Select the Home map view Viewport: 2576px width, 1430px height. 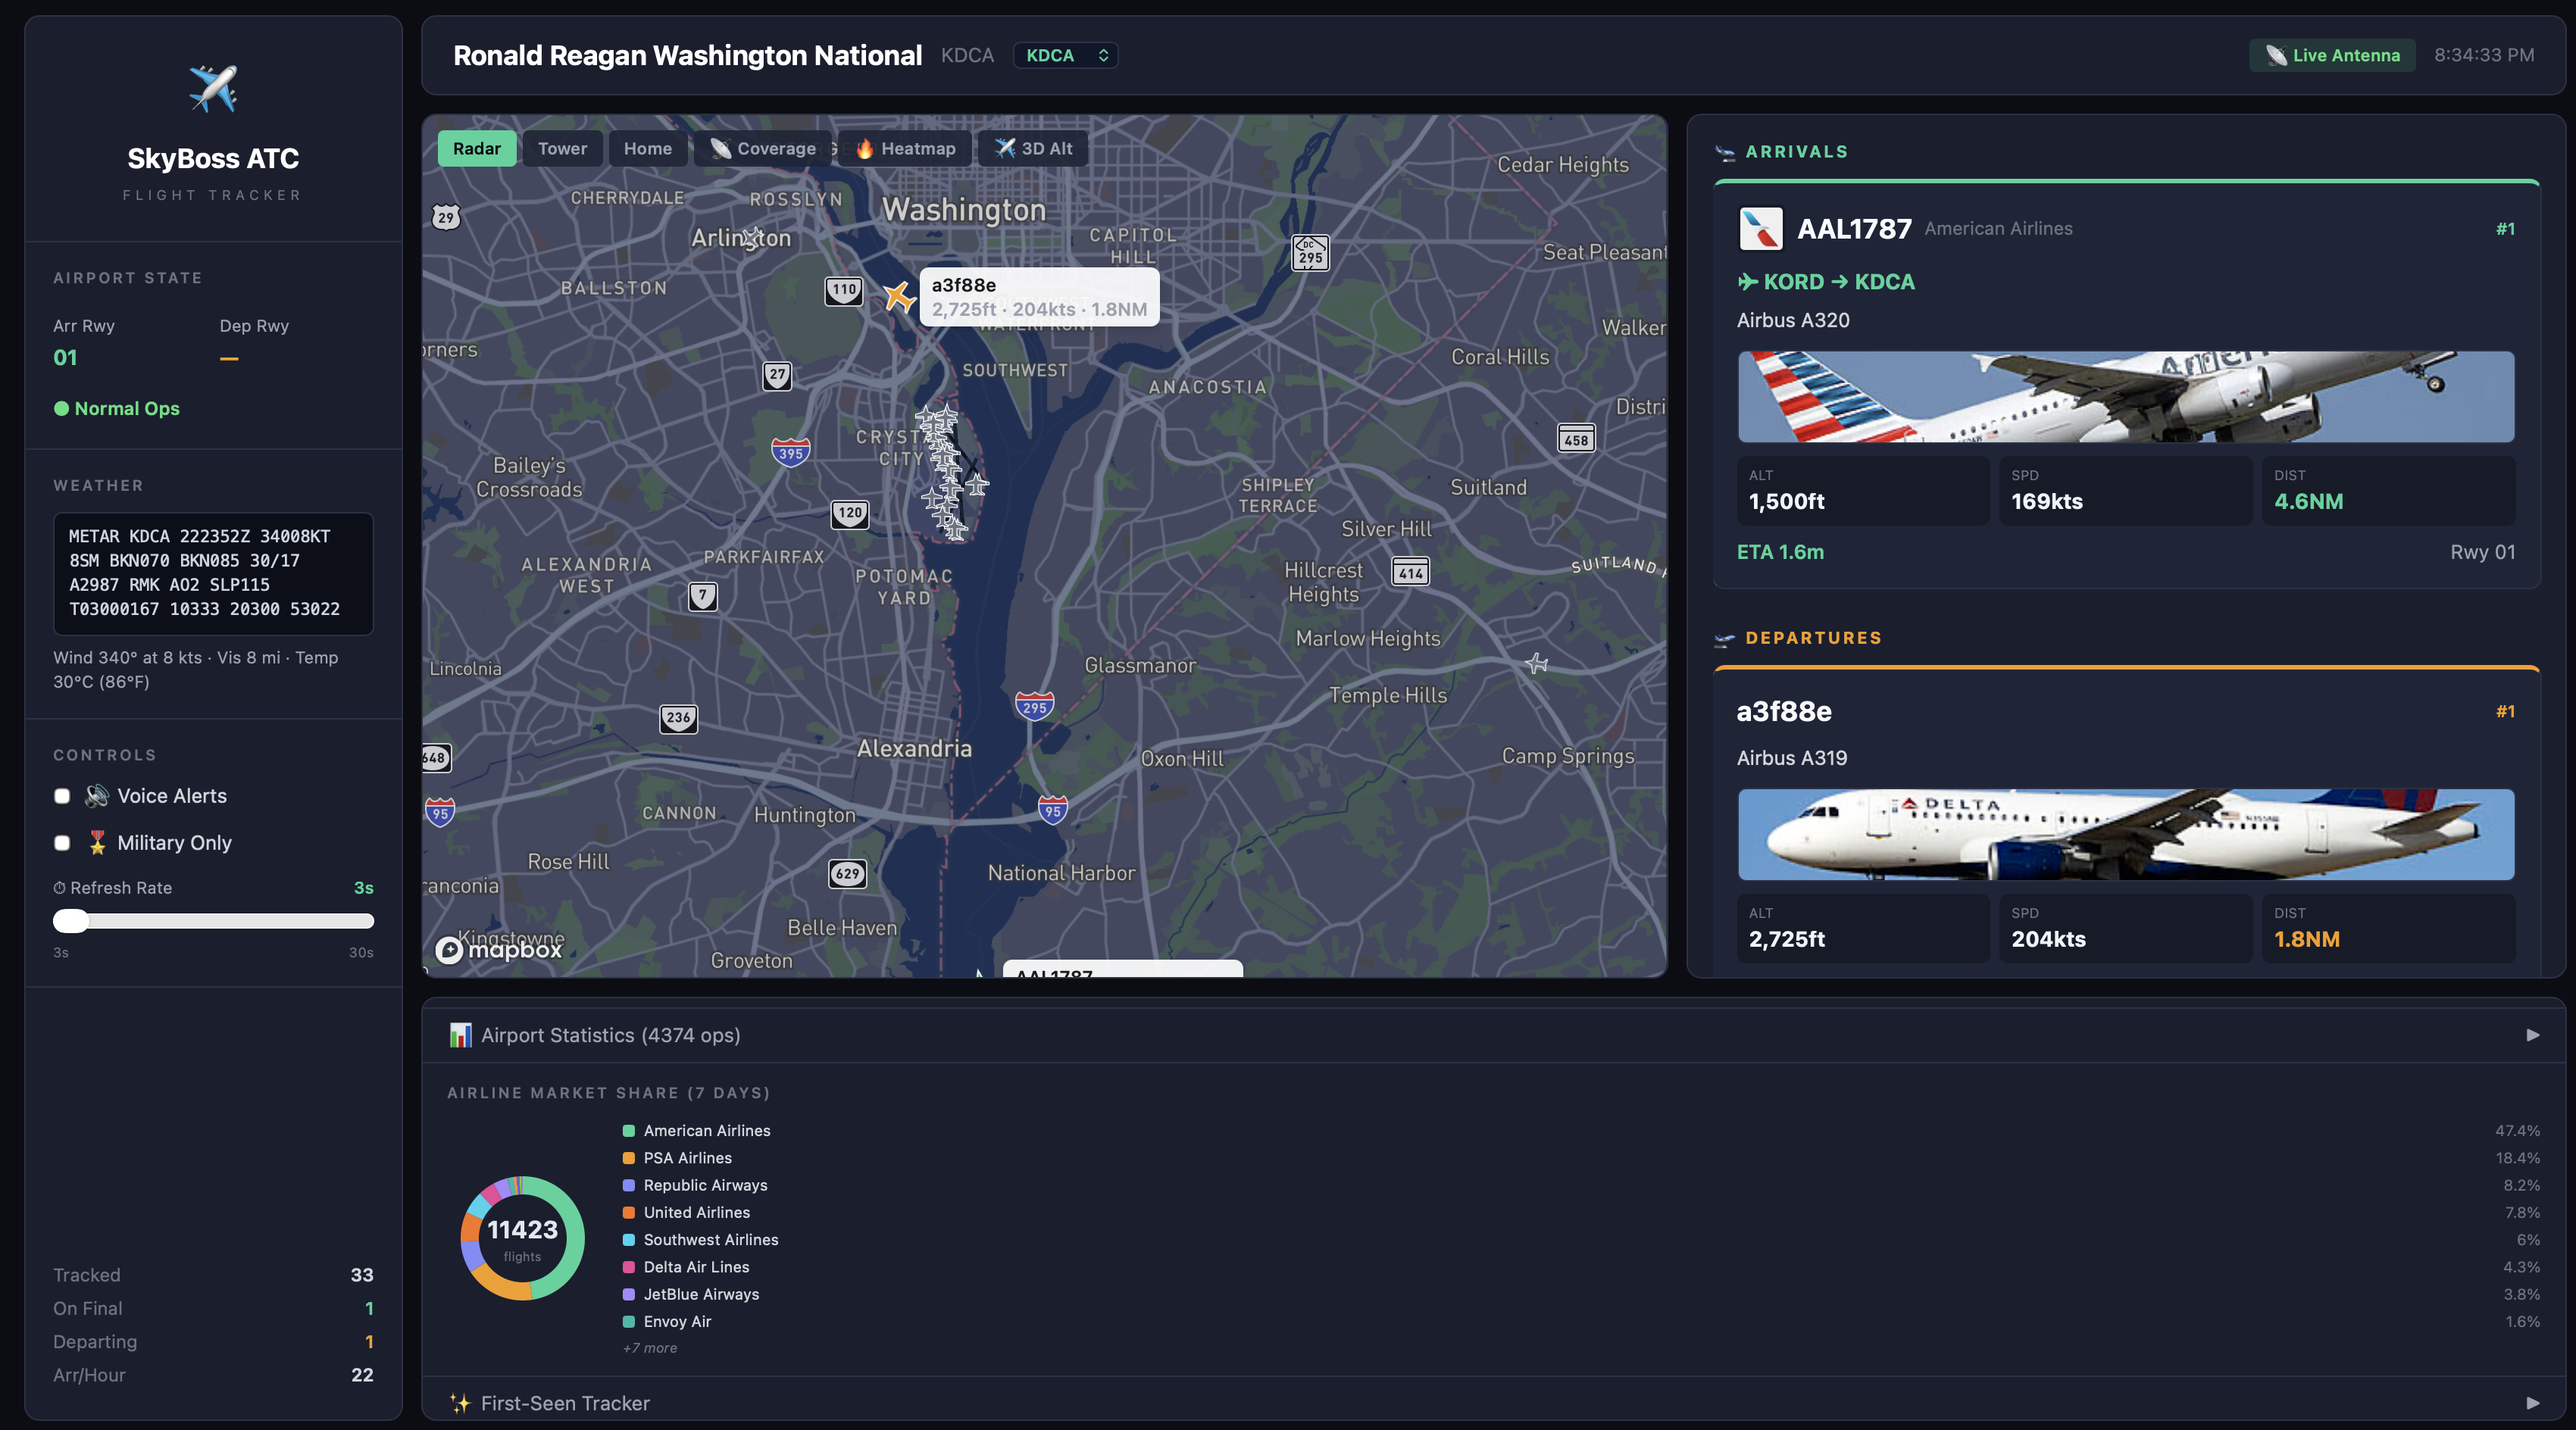point(648,148)
